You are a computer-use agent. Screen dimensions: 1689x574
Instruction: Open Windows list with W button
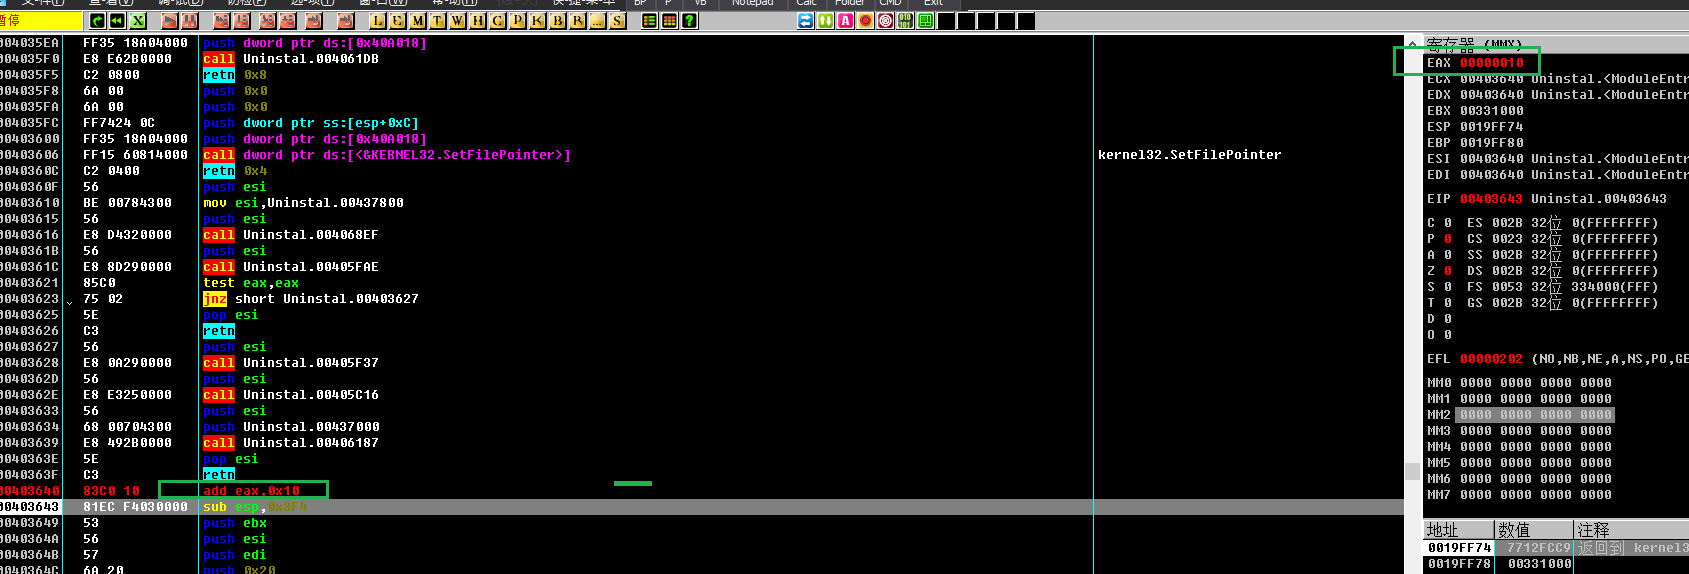pyautogui.click(x=457, y=20)
